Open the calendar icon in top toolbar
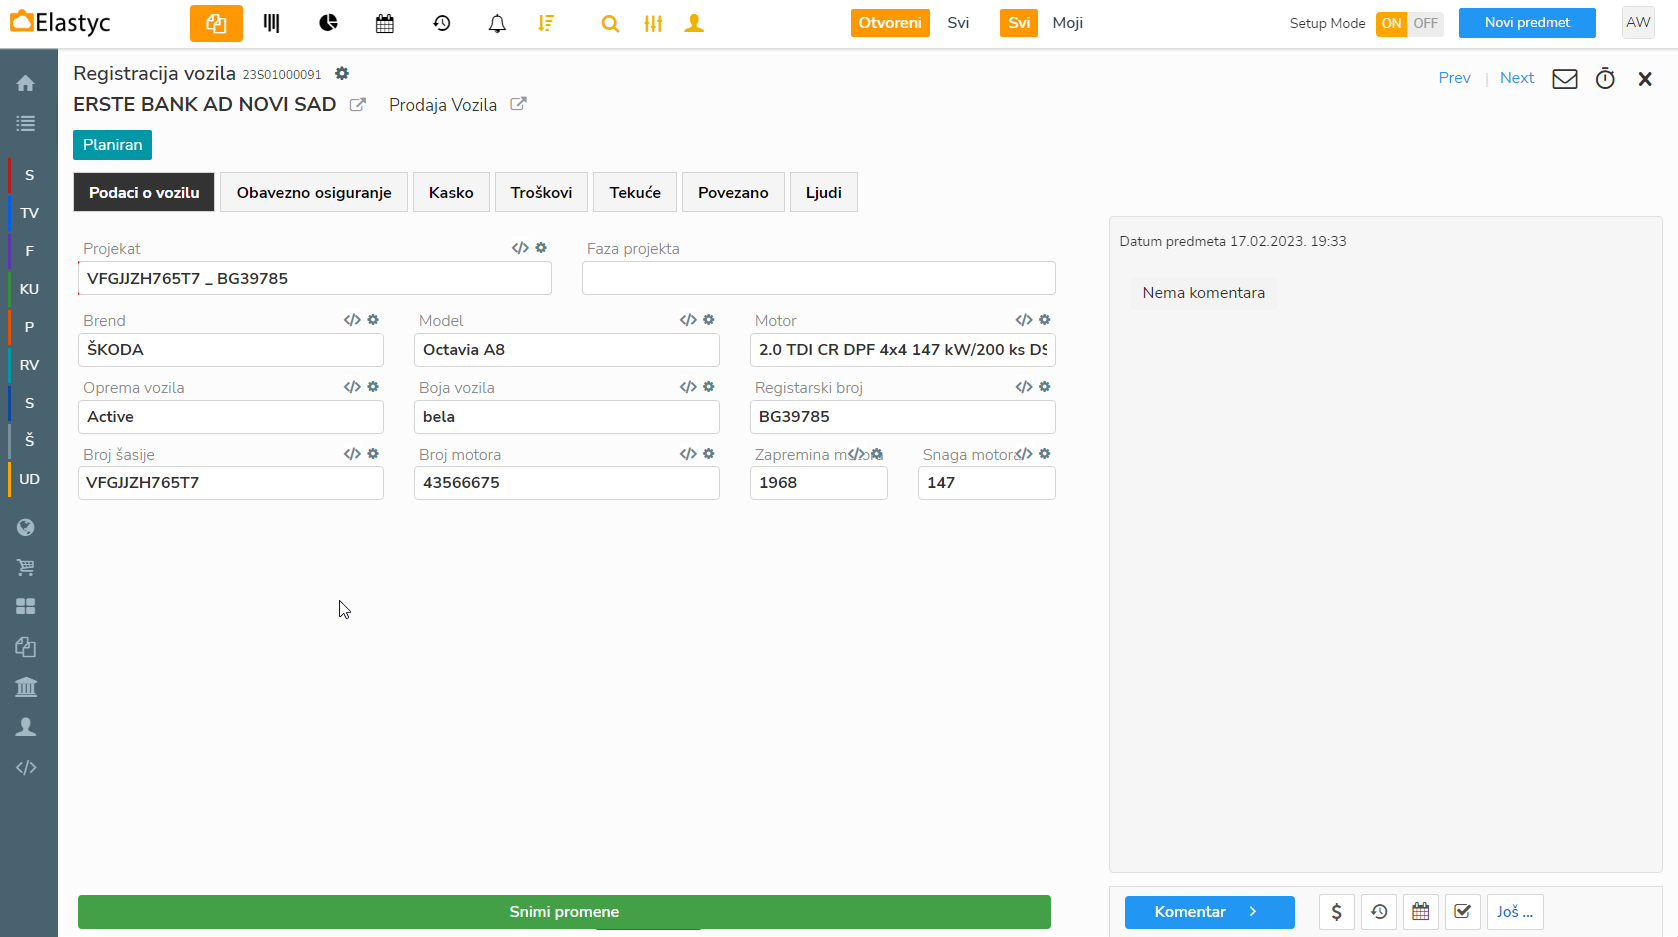Viewport: 1678px width, 937px height. [385, 23]
